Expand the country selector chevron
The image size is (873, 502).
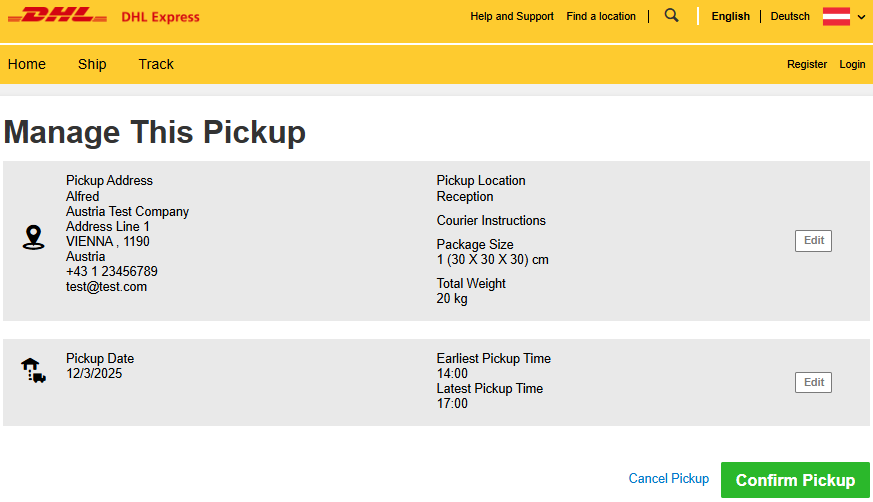point(861,17)
